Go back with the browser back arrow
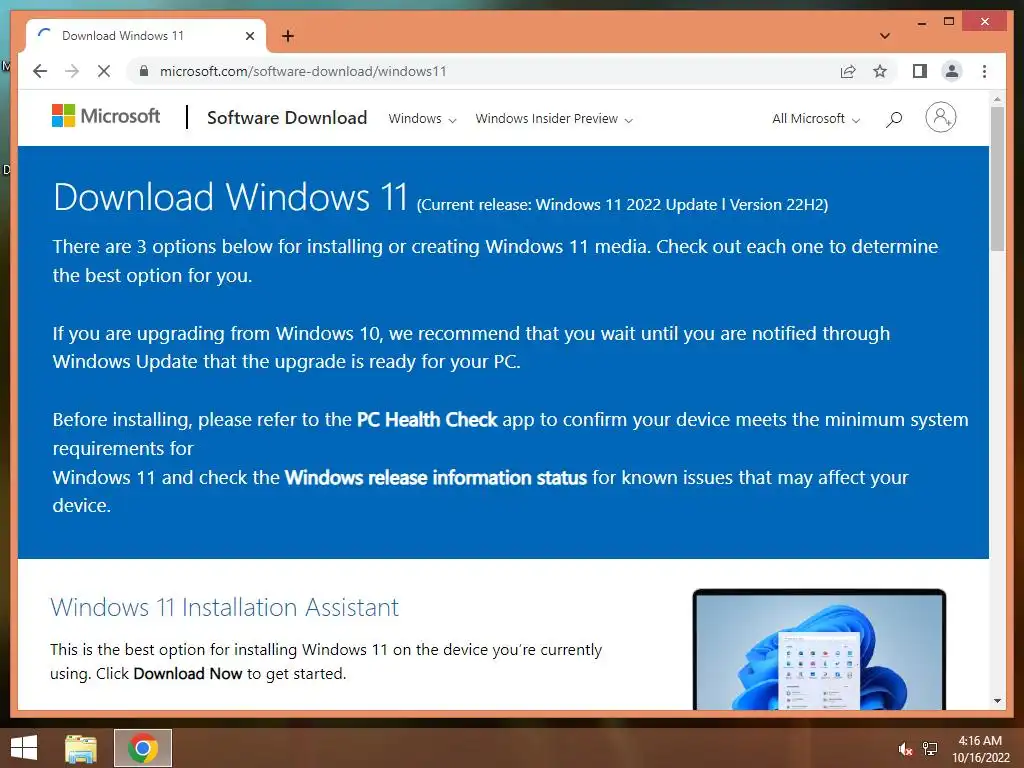The width and height of the screenshot is (1024, 768). [x=40, y=71]
